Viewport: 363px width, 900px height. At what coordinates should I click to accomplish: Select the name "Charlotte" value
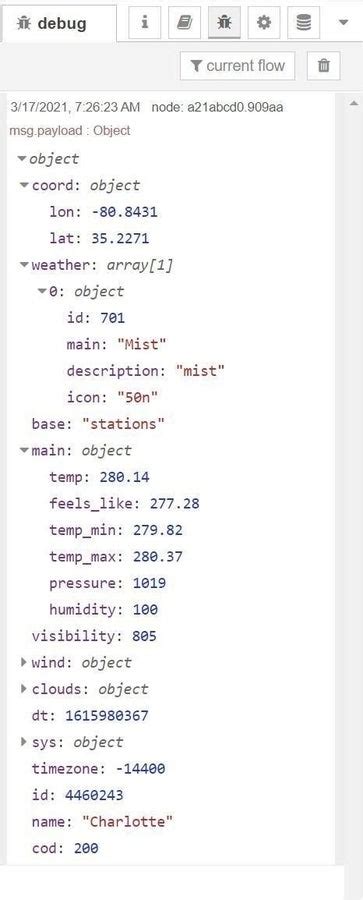pyautogui.click(x=128, y=821)
